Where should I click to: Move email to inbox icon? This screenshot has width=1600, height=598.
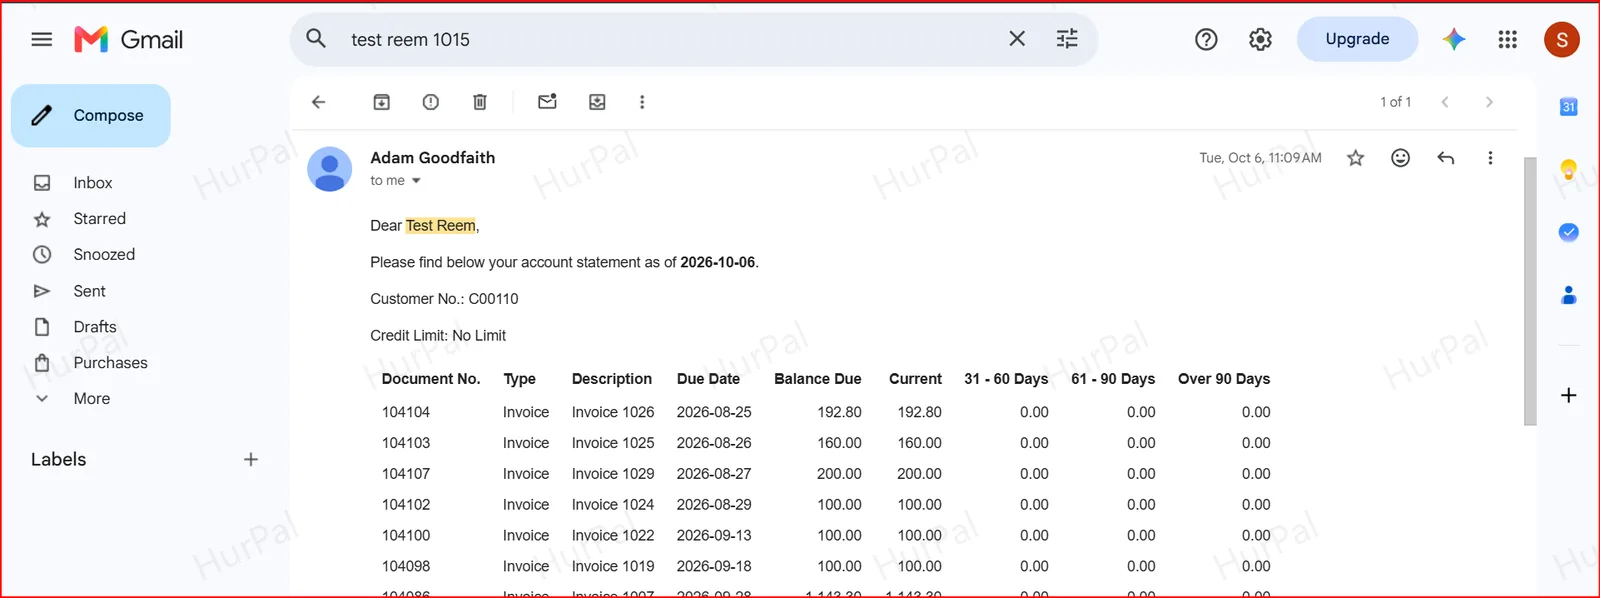tap(597, 102)
